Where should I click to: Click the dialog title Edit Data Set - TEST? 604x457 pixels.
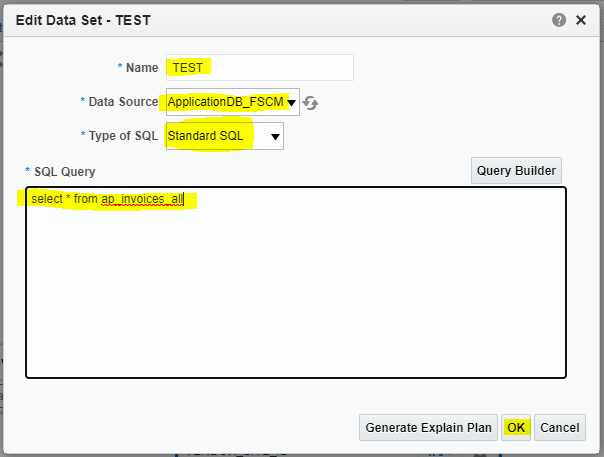click(x=83, y=20)
